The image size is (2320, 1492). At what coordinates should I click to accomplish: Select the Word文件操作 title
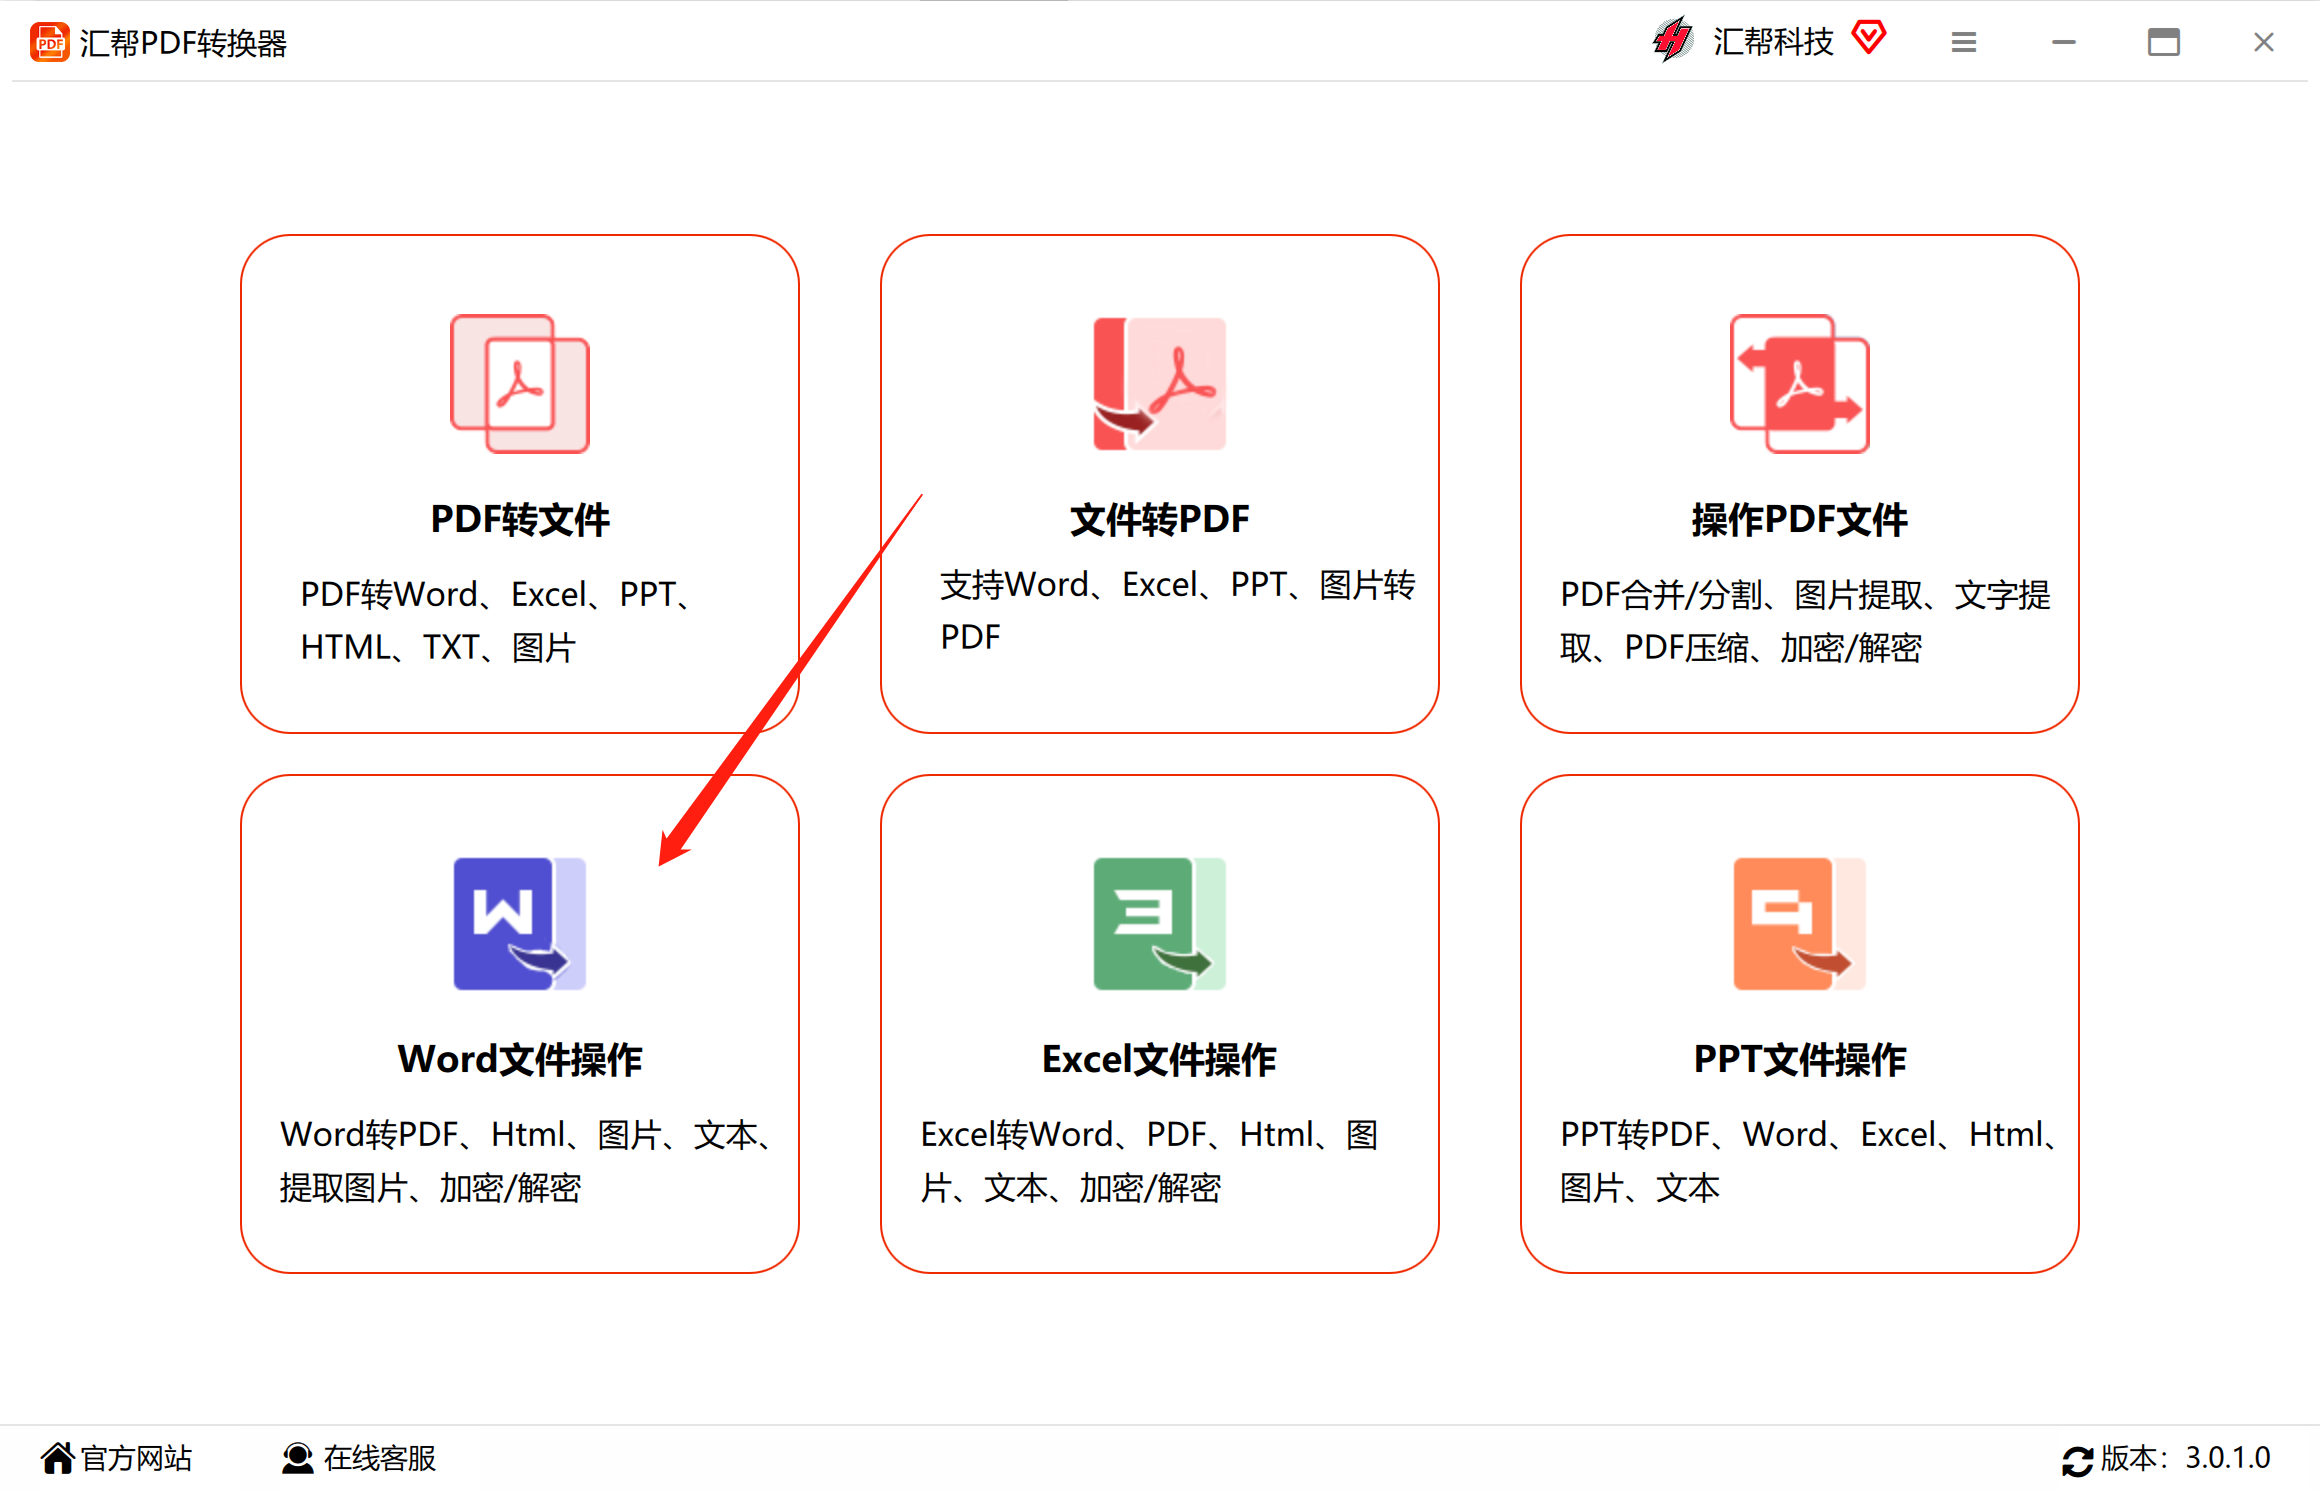pos(520,1059)
